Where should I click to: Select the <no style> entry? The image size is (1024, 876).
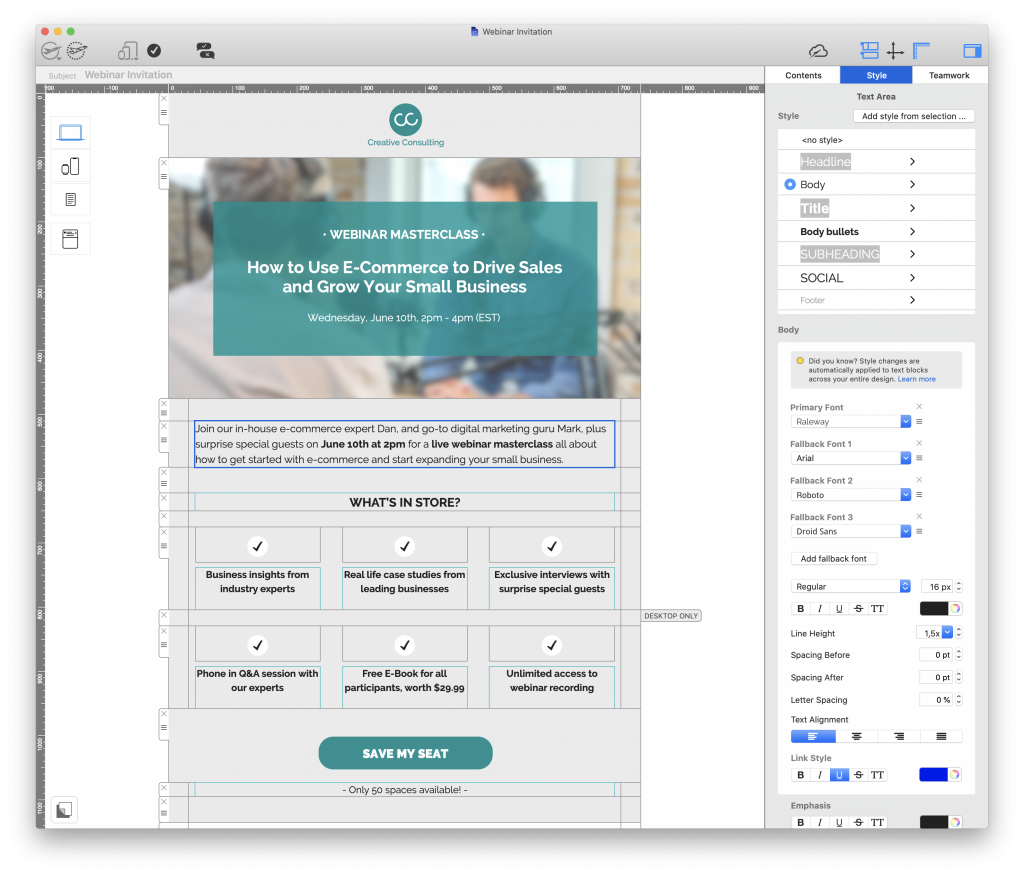876,140
